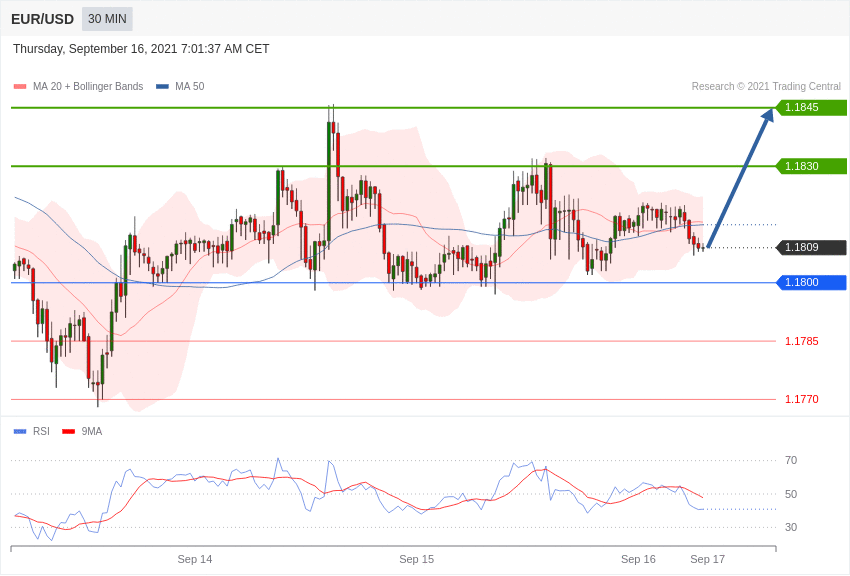Click the '9MA' legend label
This screenshot has height=576, width=850.
[x=92, y=431]
